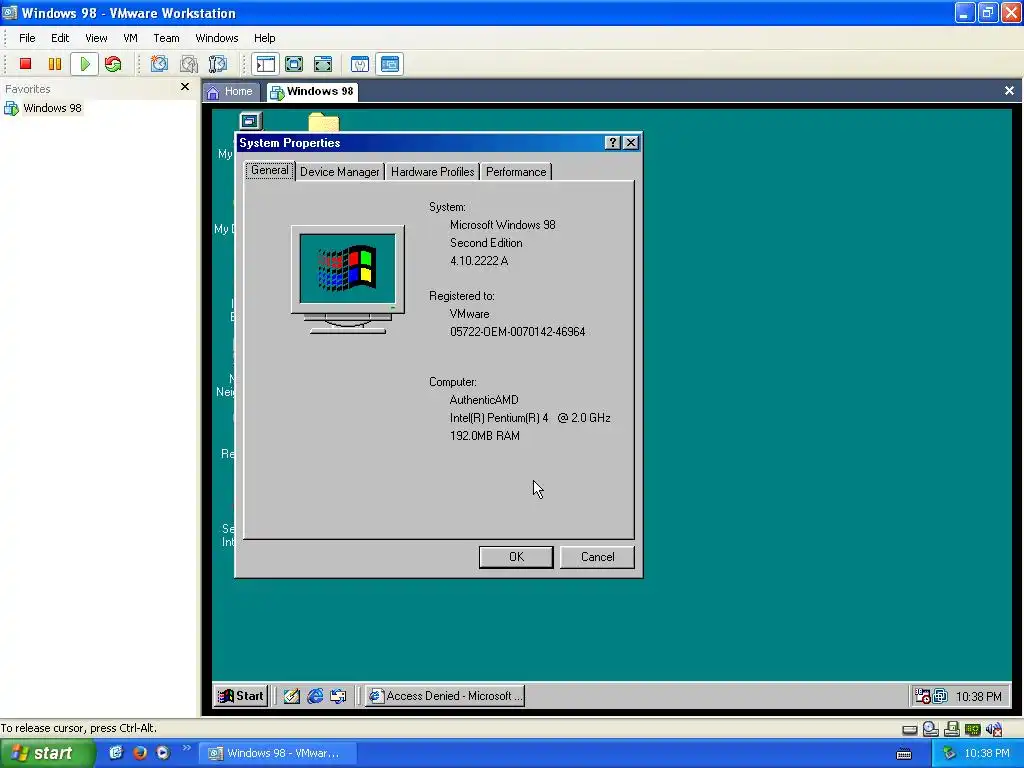Open the Team menu
The height and width of the screenshot is (768, 1024).
[x=167, y=38]
